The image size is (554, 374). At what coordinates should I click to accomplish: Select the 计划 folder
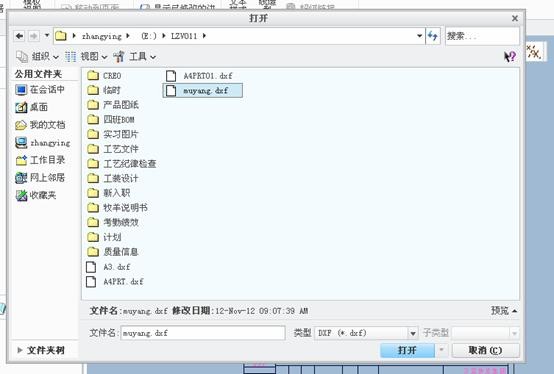[x=104, y=237]
